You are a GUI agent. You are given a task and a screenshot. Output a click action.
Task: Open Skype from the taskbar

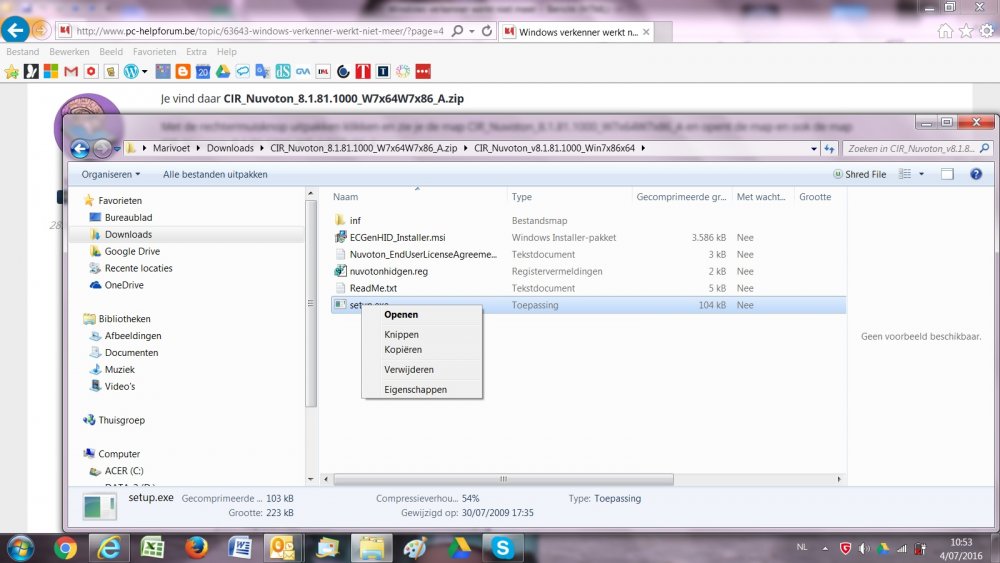pyautogui.click(x=503, y=548)
